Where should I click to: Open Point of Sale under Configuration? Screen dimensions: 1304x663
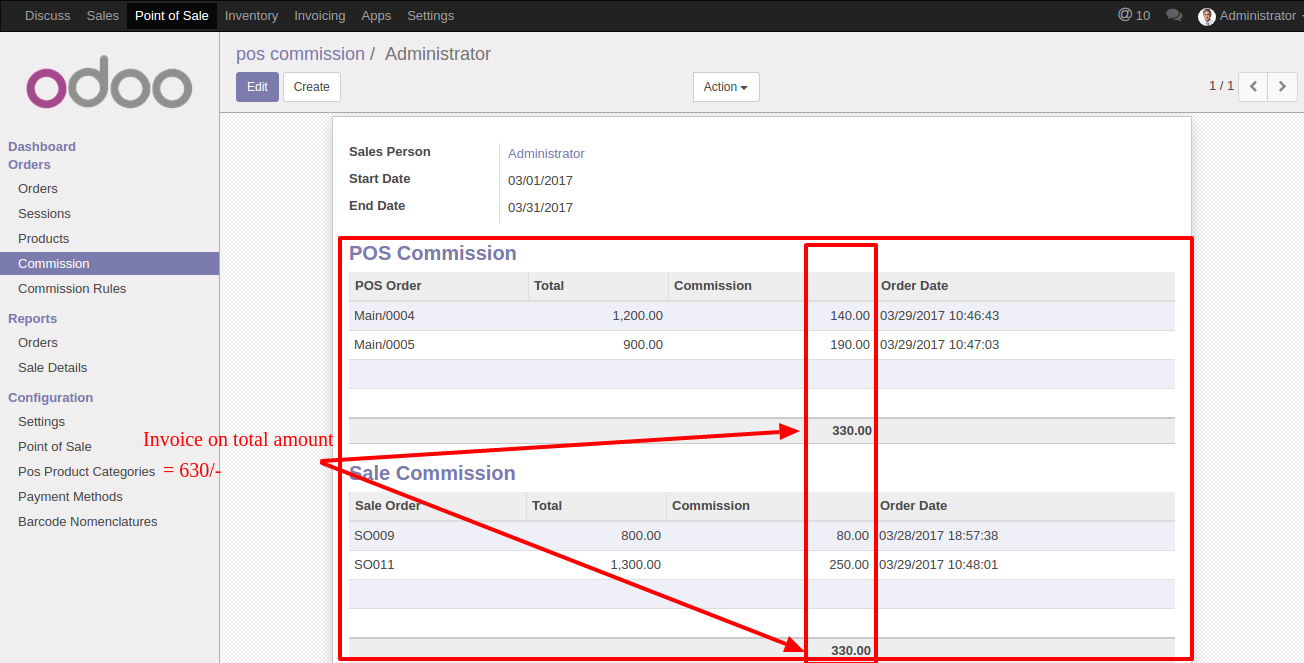tap(55, 447)
